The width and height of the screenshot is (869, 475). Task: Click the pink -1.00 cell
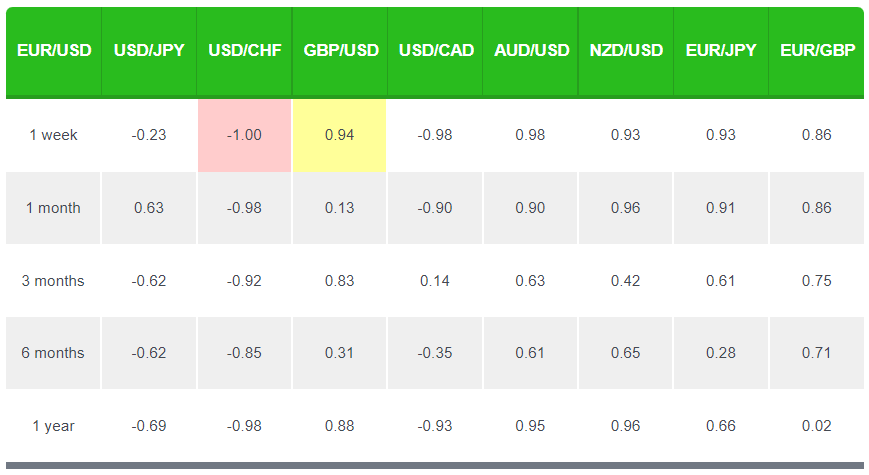tap(245, 135)
